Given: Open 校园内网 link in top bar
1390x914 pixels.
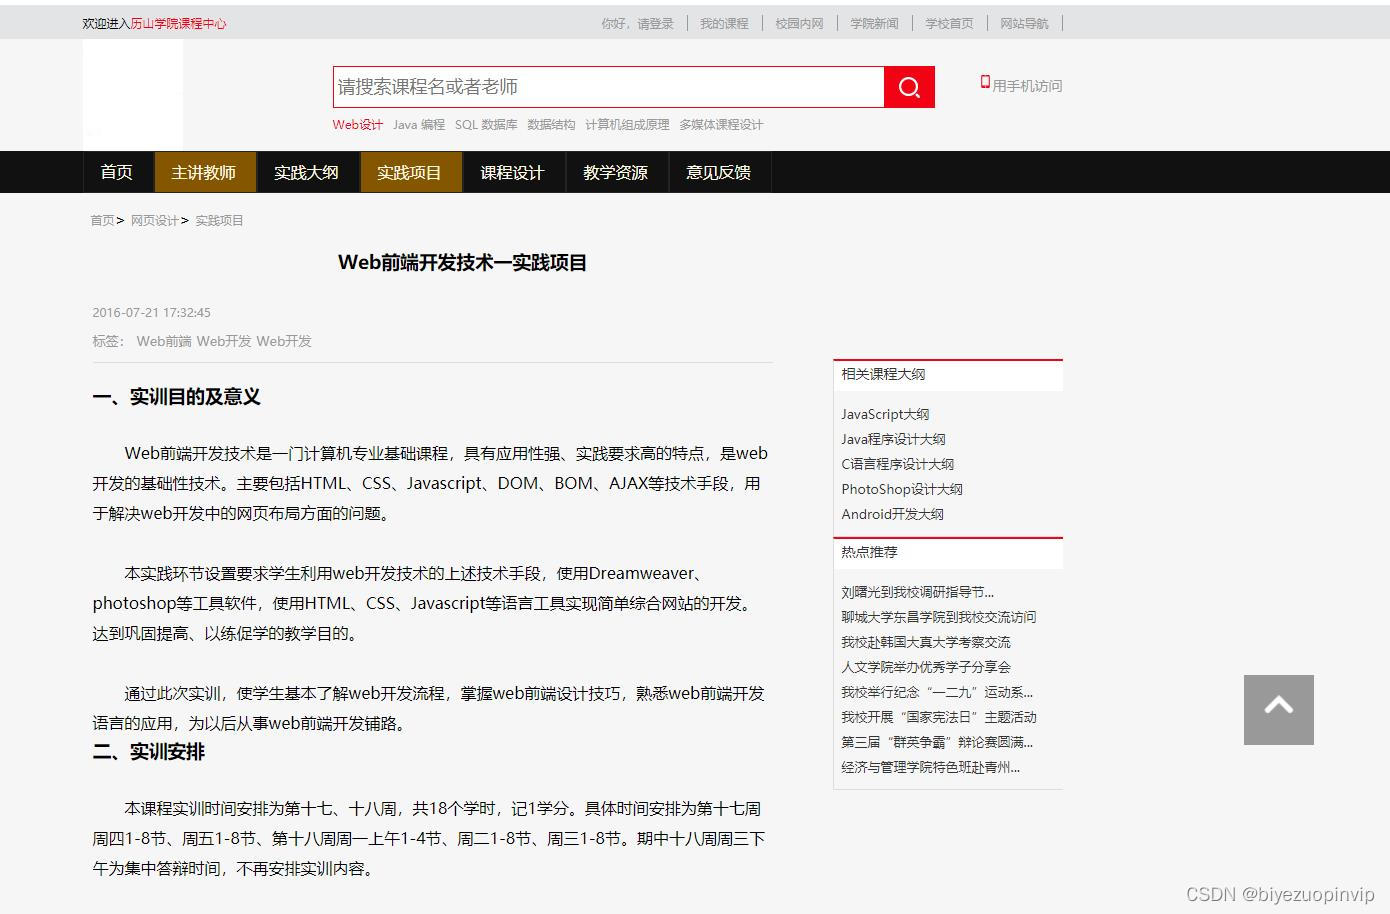Looking at the screenshot, I should click(799, 23).
